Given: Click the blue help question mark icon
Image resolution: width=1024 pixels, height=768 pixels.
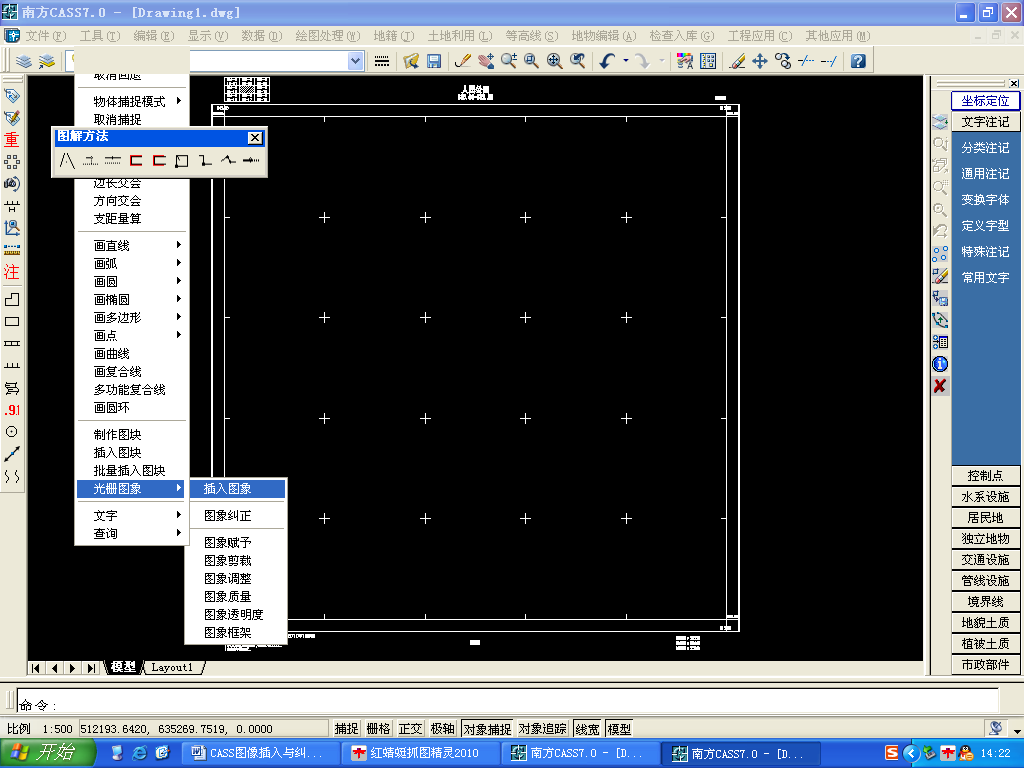Looking at the screenshot, I should 857,61.
